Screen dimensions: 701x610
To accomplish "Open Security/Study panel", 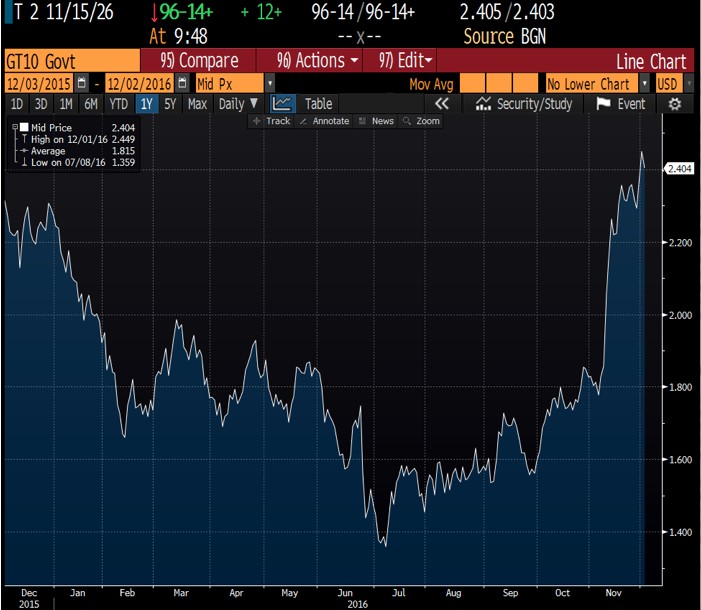I will [x=525, y=103].
